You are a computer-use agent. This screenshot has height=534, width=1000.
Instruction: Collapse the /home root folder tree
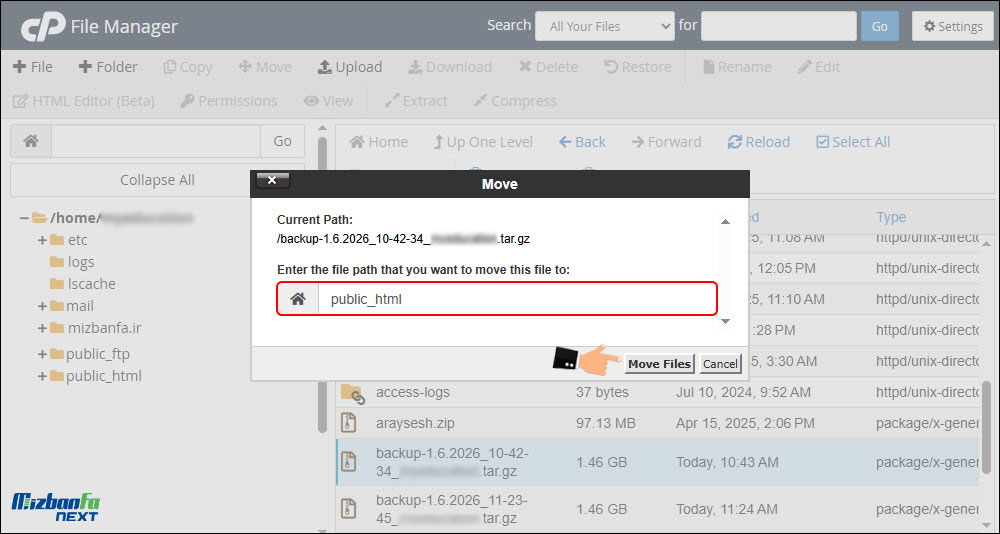click(24, 218)
